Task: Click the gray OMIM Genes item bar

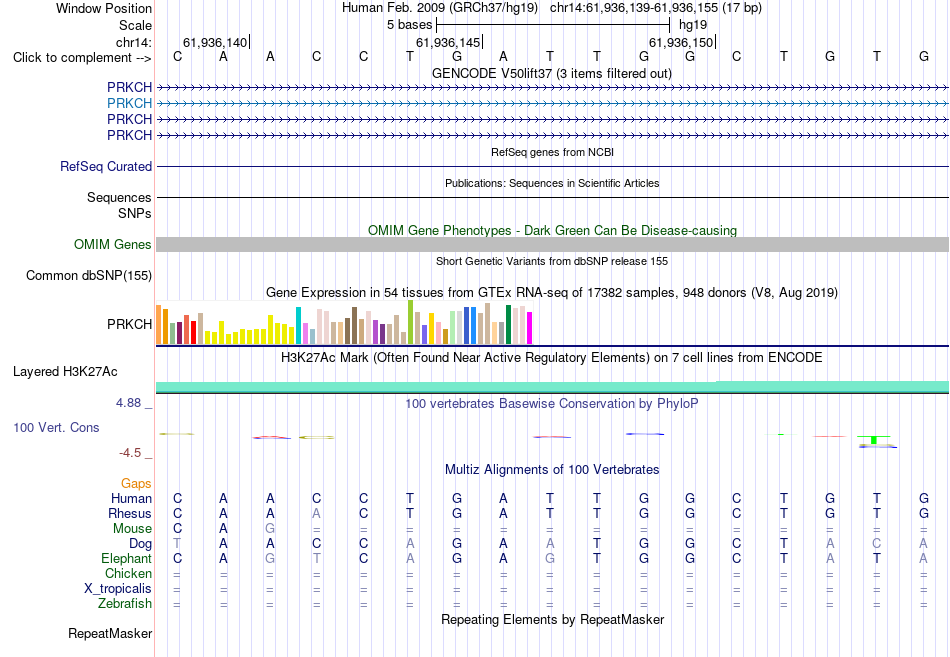Action: click(552, 245)
